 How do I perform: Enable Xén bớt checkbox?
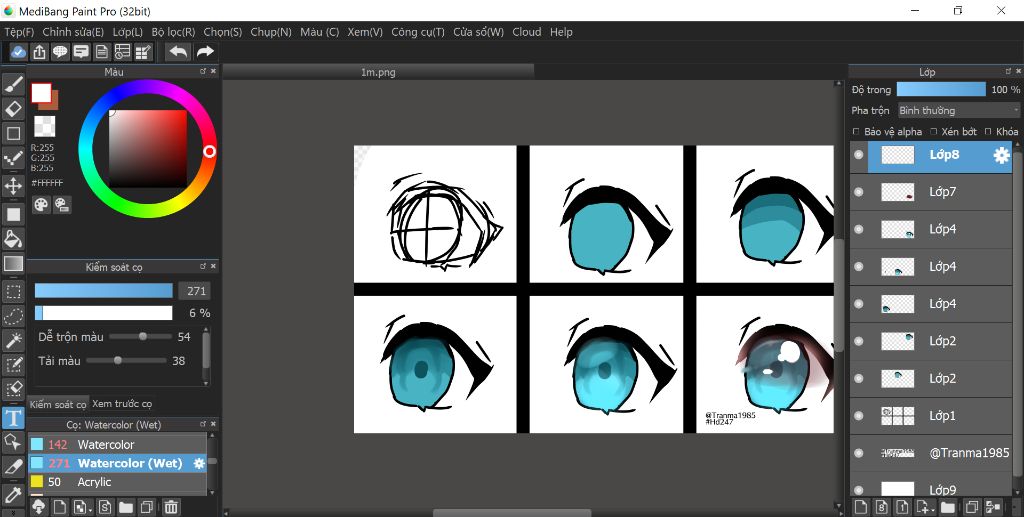[933, 132]
